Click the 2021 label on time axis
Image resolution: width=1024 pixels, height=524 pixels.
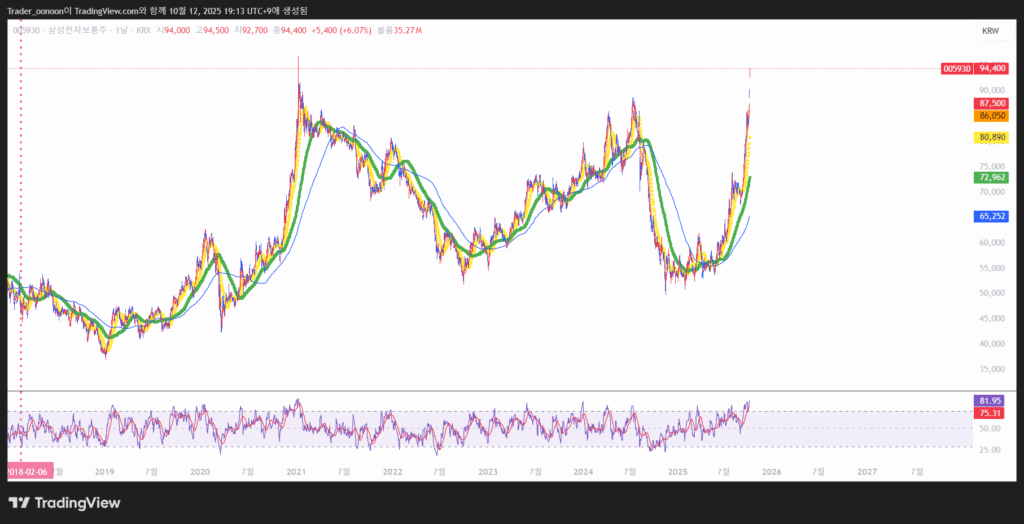click(296, 470)
